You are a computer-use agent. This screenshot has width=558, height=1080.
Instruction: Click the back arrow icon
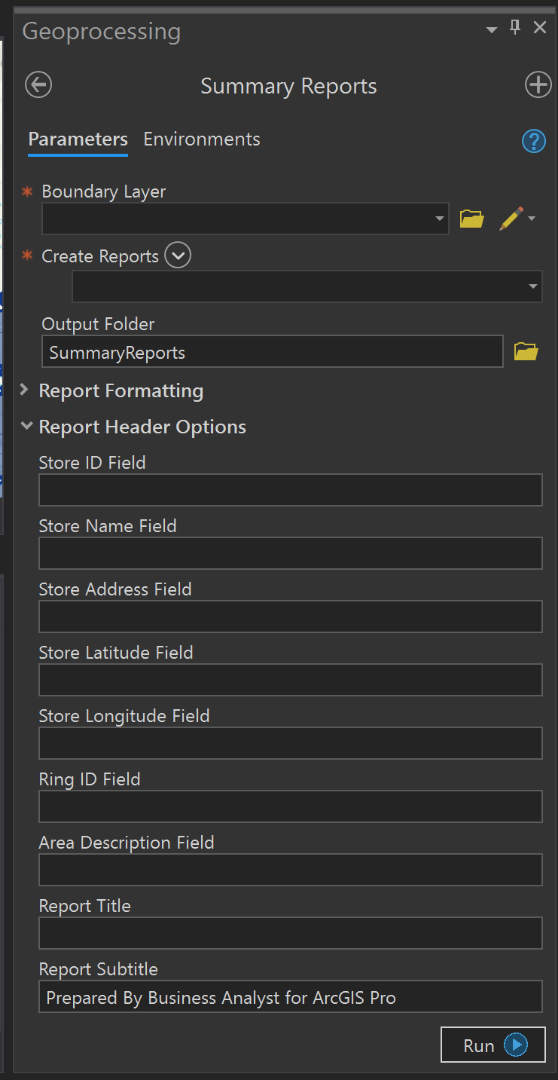point(39,85)
